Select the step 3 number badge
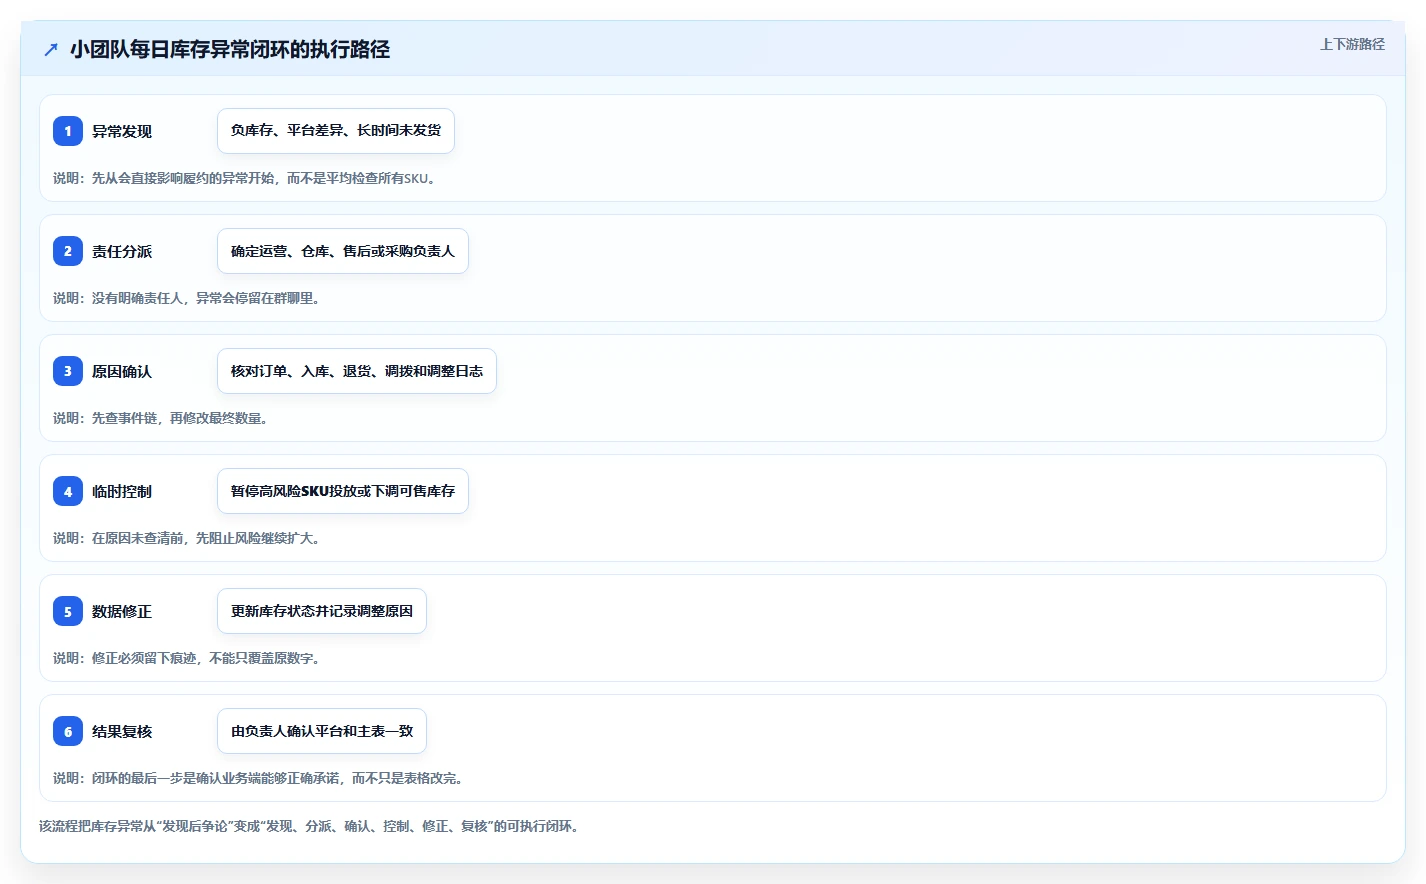The image size is (1426, 884). (68, 371)
